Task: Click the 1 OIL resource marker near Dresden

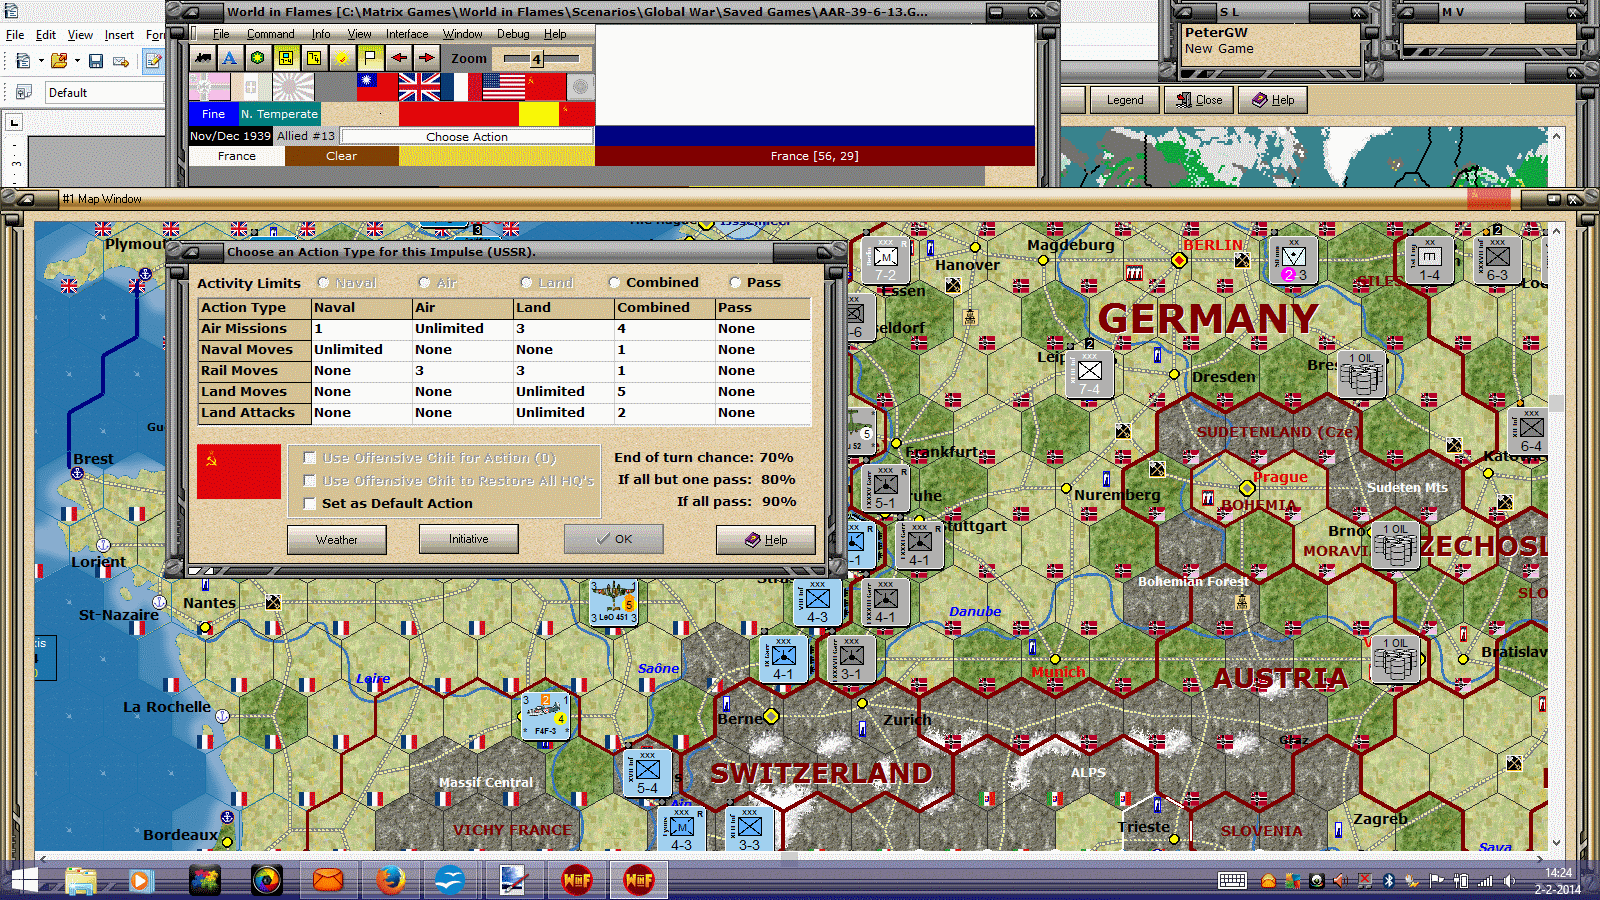Action: tap(1362, 374)
